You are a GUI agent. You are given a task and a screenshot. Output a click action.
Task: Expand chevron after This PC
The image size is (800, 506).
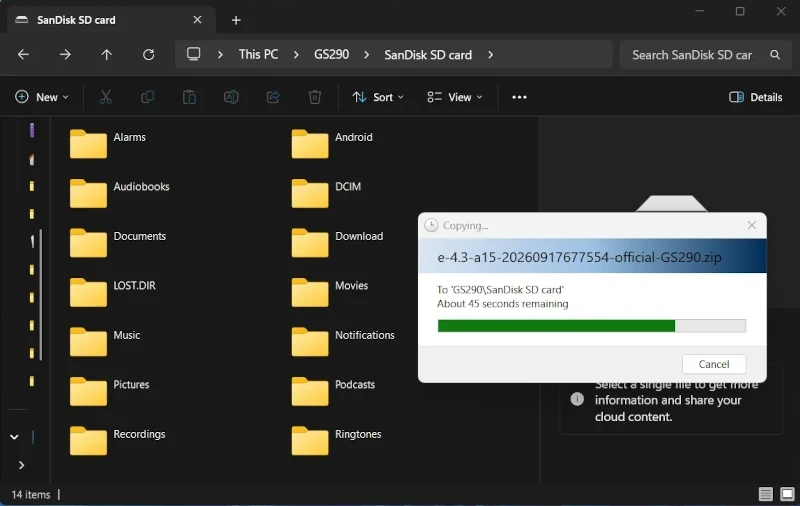(296, 55)
